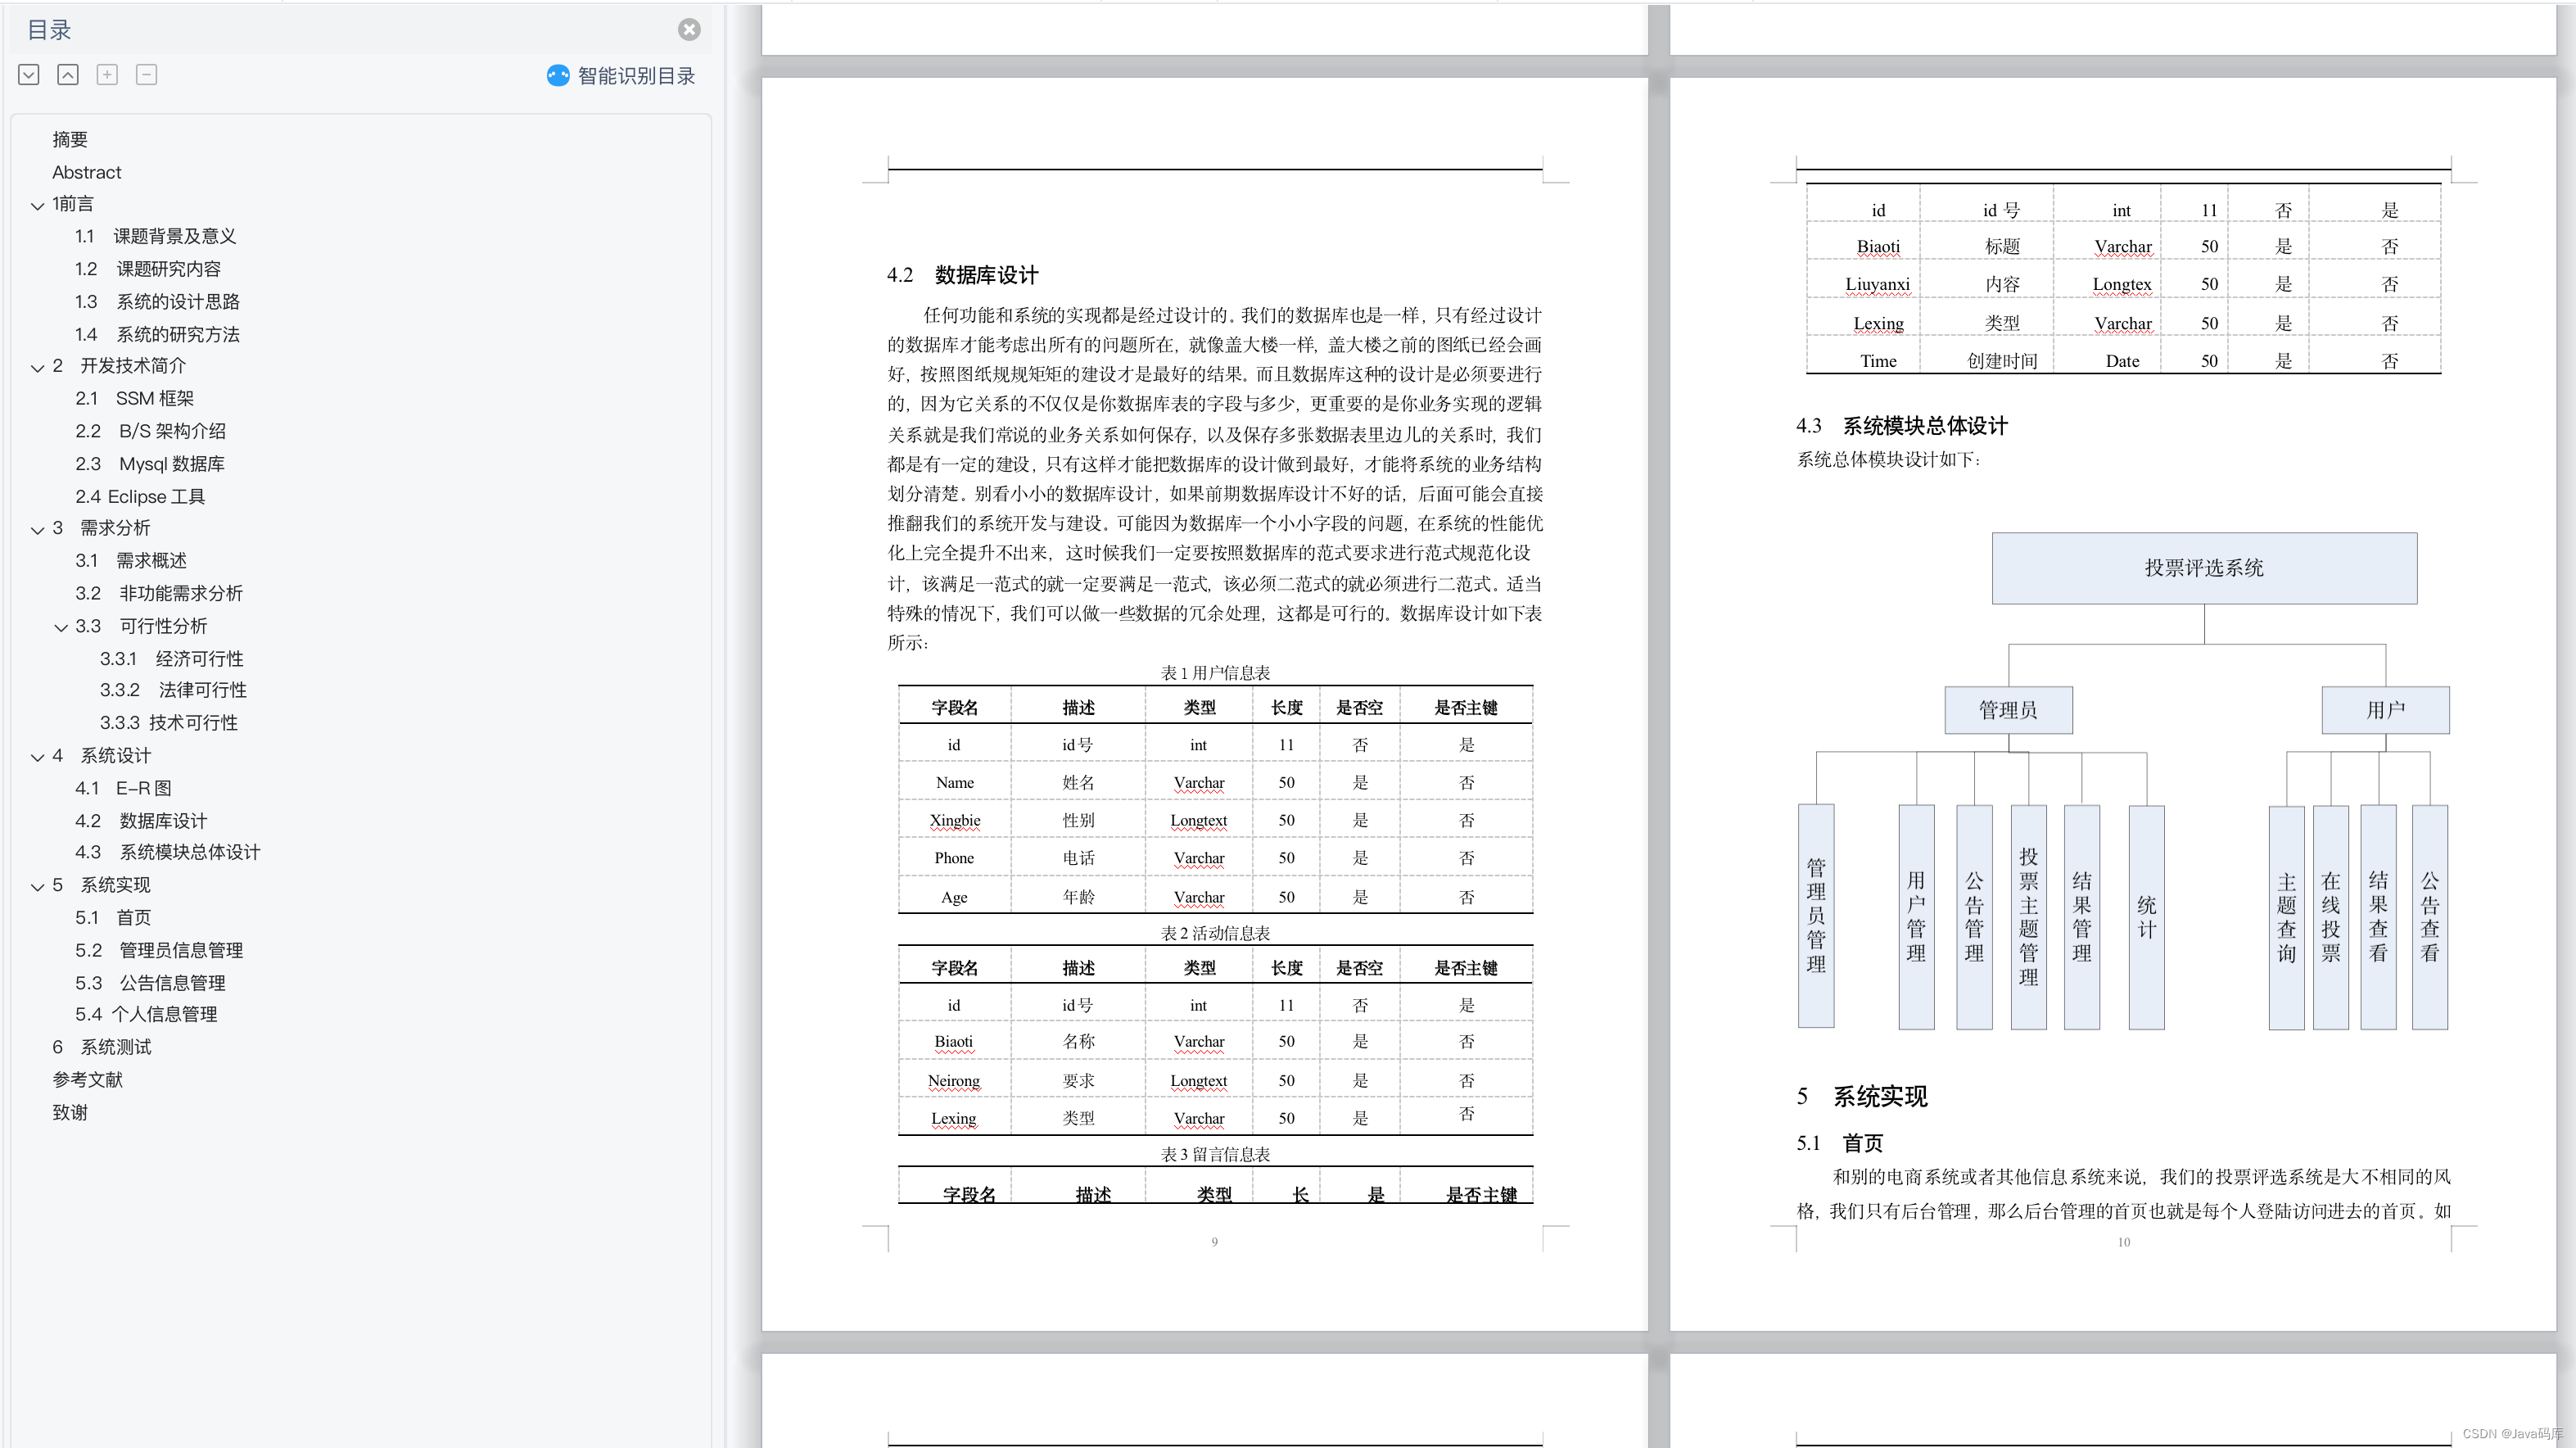
Task: Open outline entry 1.3 系统的设计思路
Action: point(157,302)
